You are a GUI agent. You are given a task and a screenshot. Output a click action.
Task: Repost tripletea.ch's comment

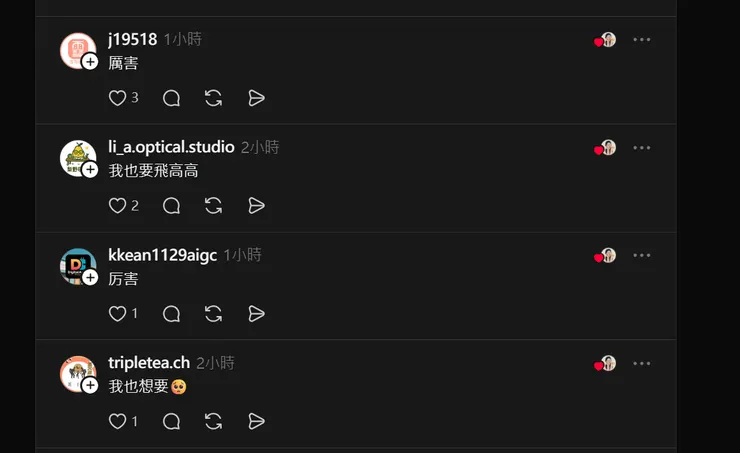tap(213, 422)
